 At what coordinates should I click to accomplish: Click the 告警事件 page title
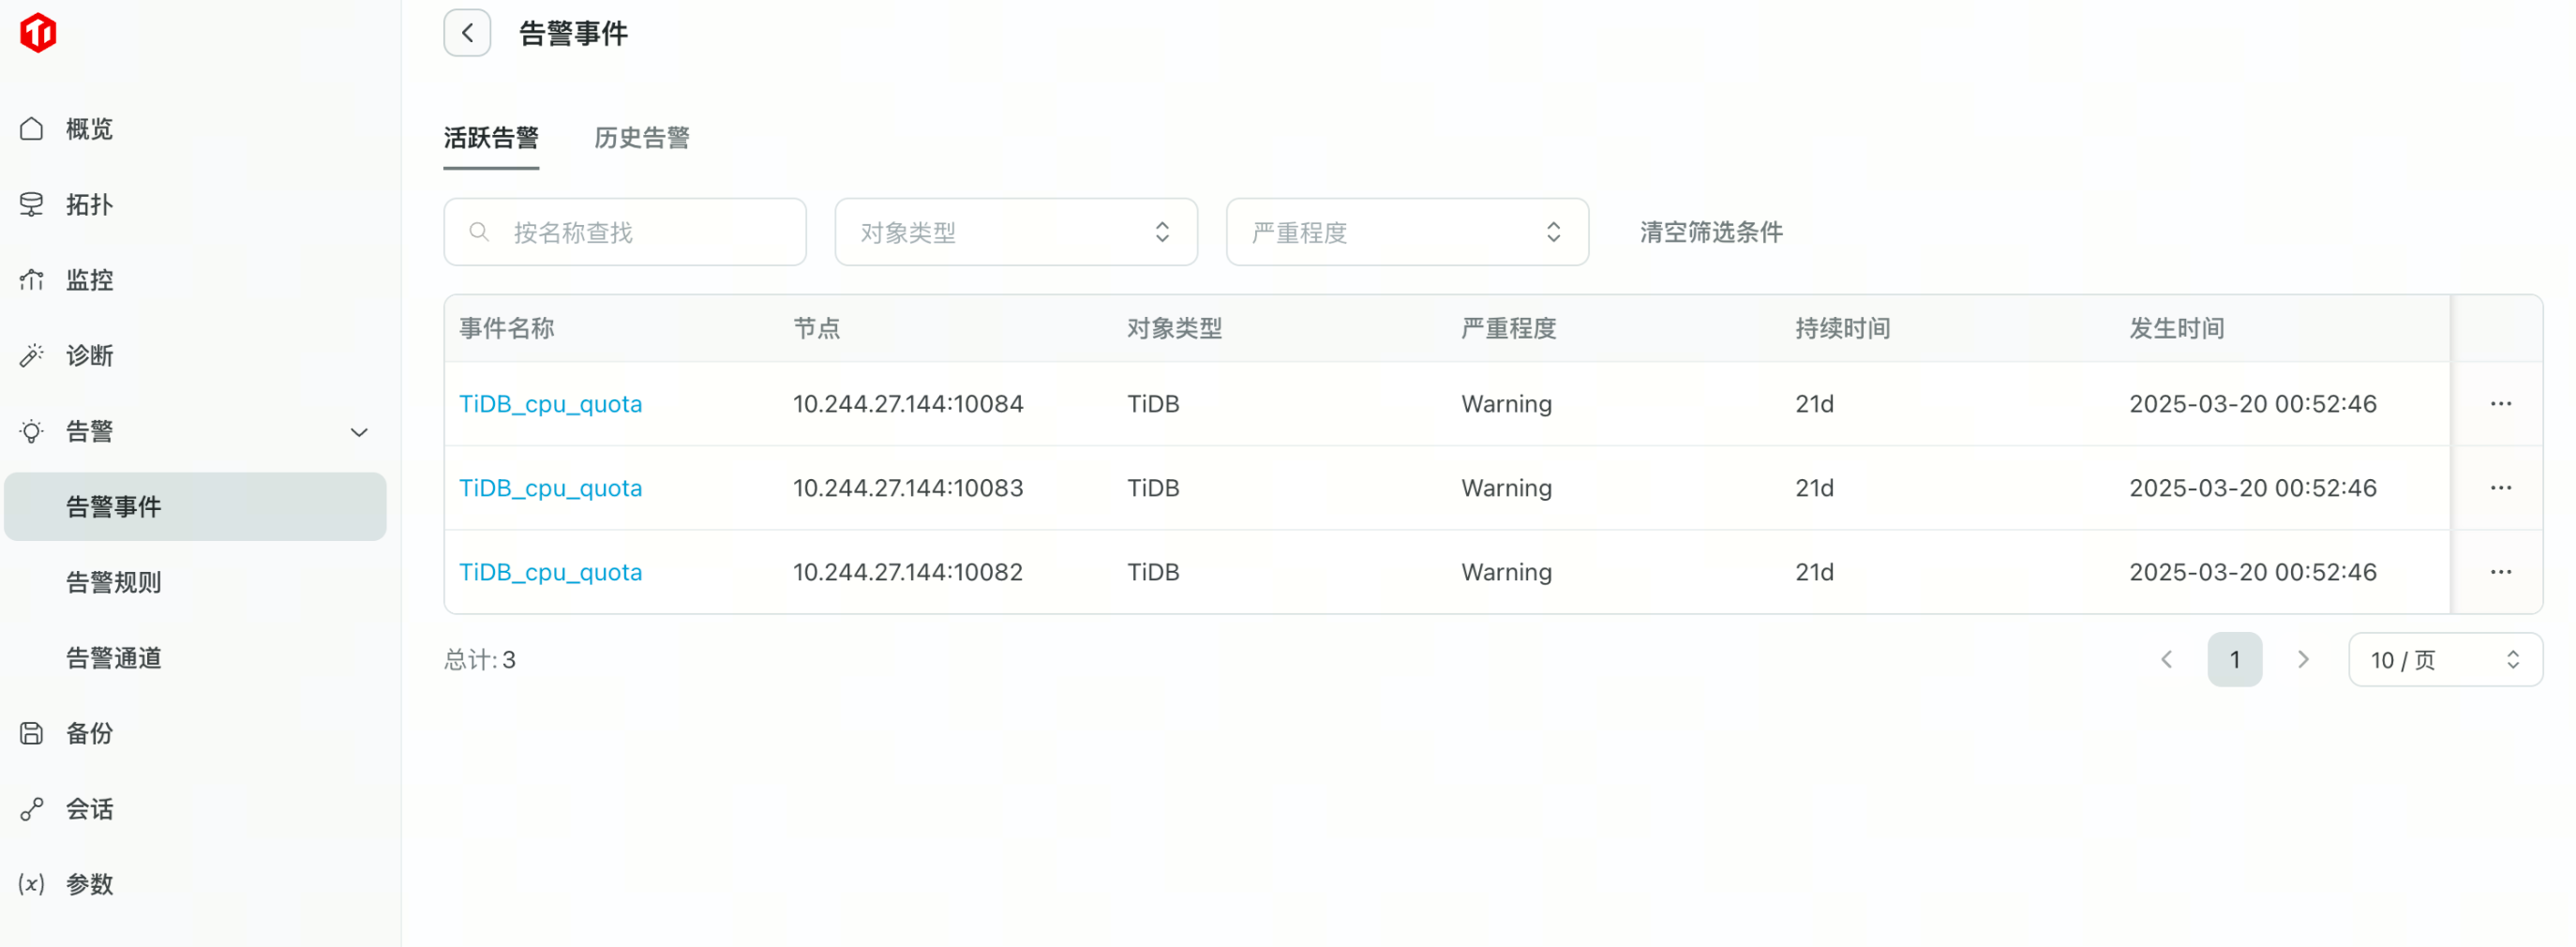click(x=573, y=34)
